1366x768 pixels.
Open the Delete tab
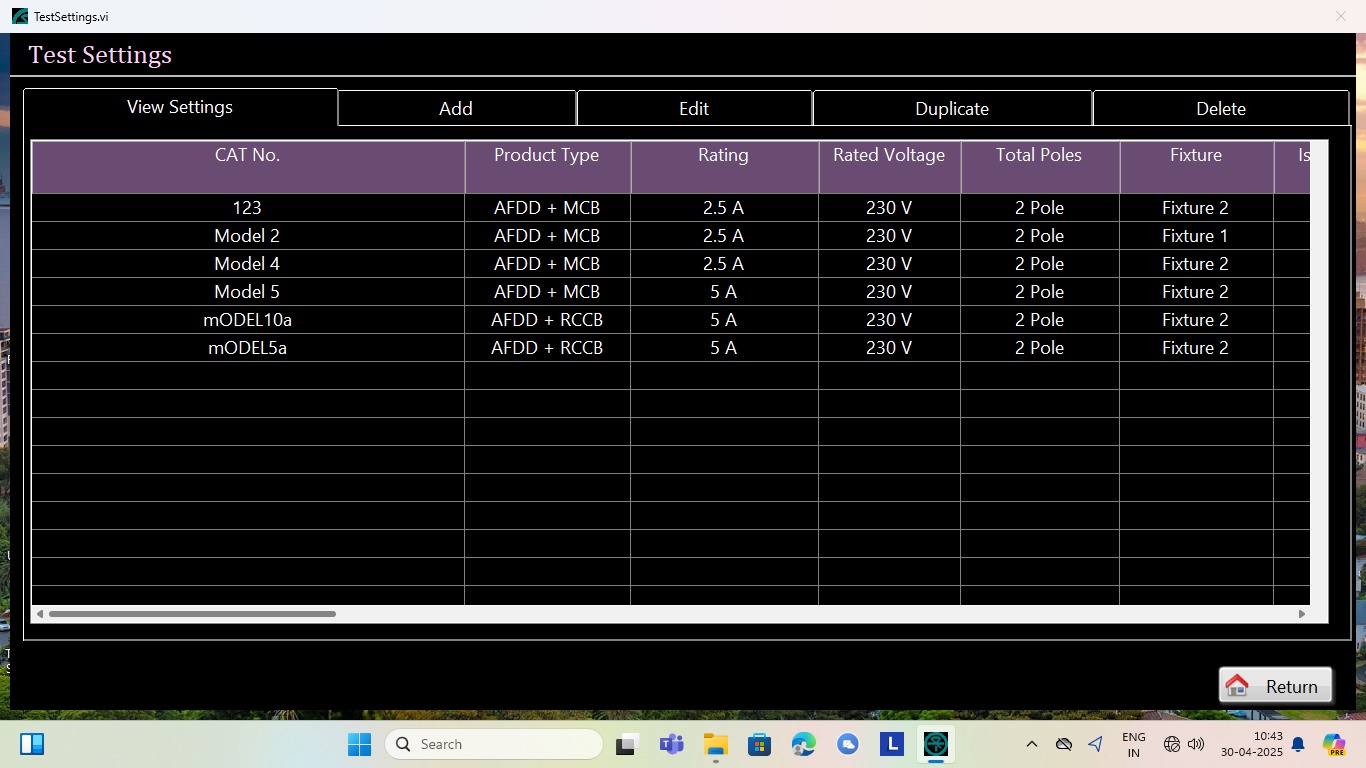[1221, 108]
